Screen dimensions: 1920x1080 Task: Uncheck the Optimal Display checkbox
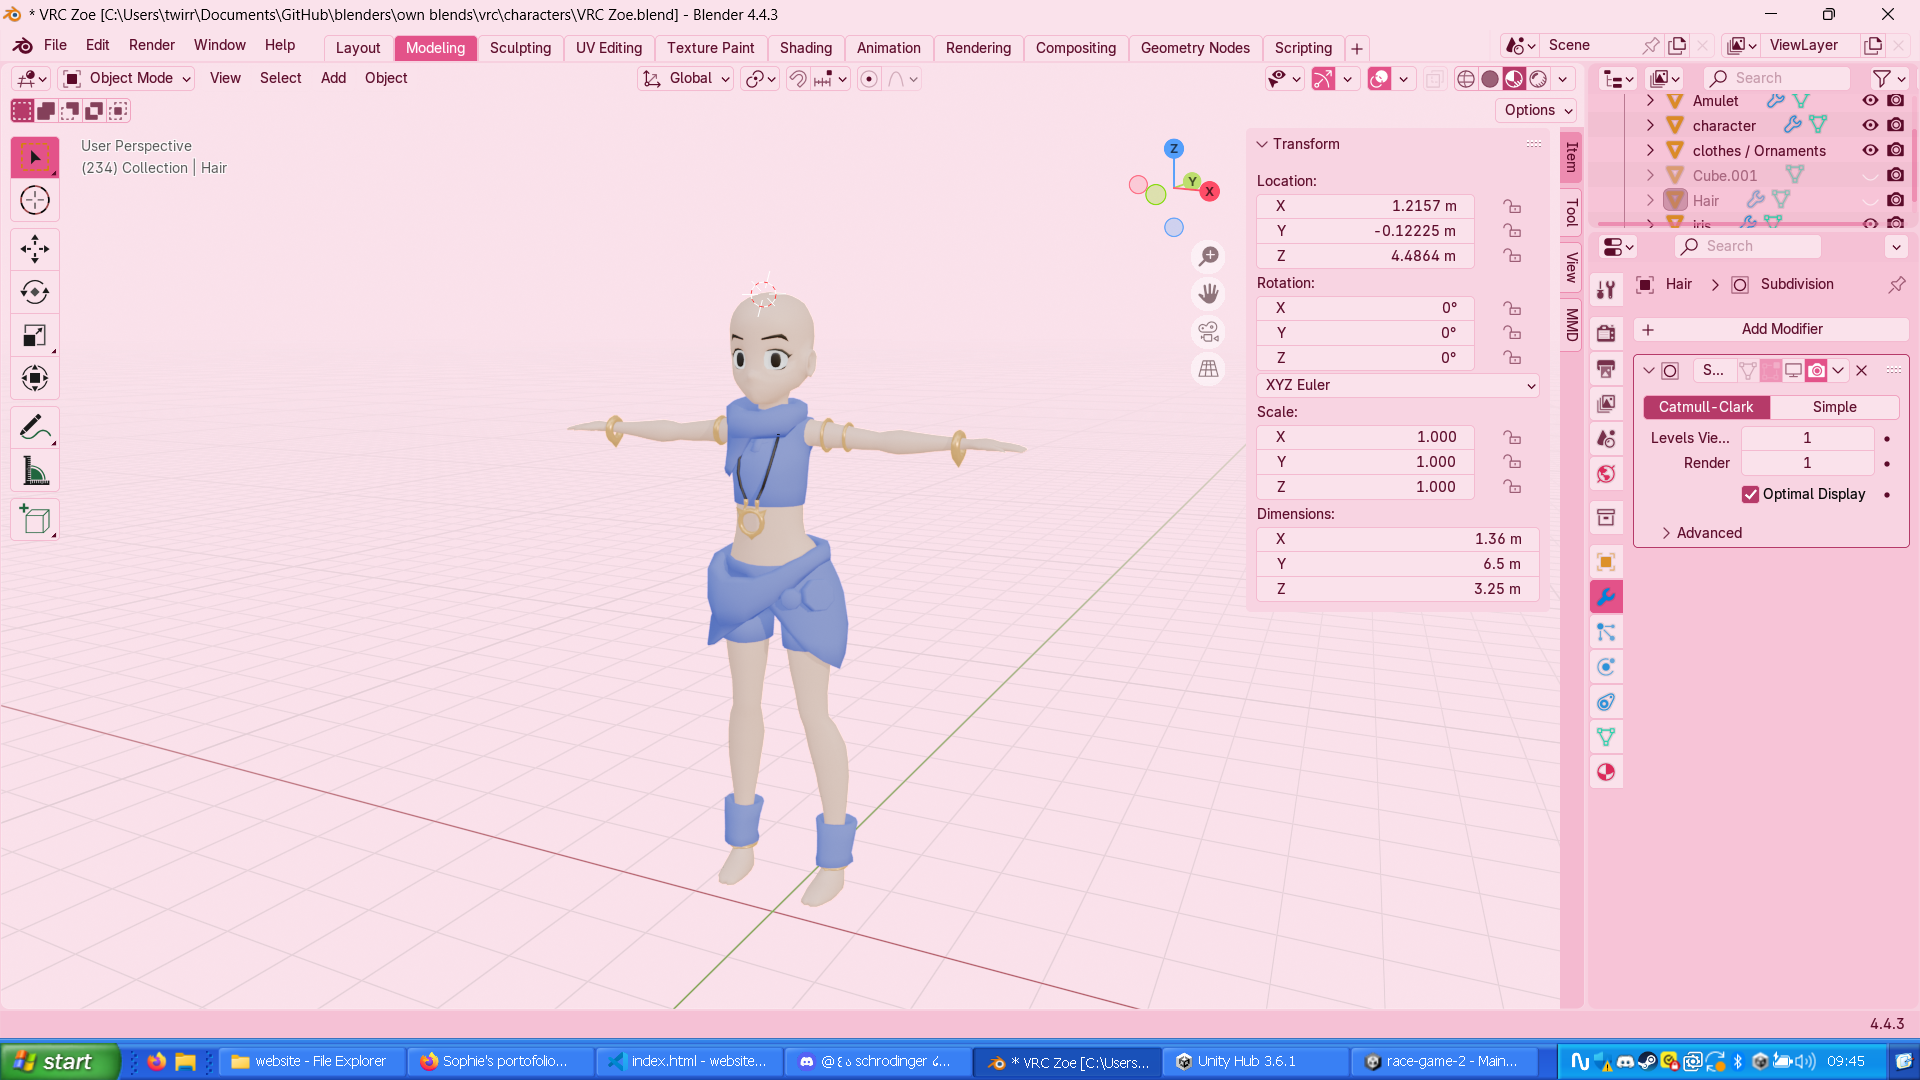point(1750,494)
